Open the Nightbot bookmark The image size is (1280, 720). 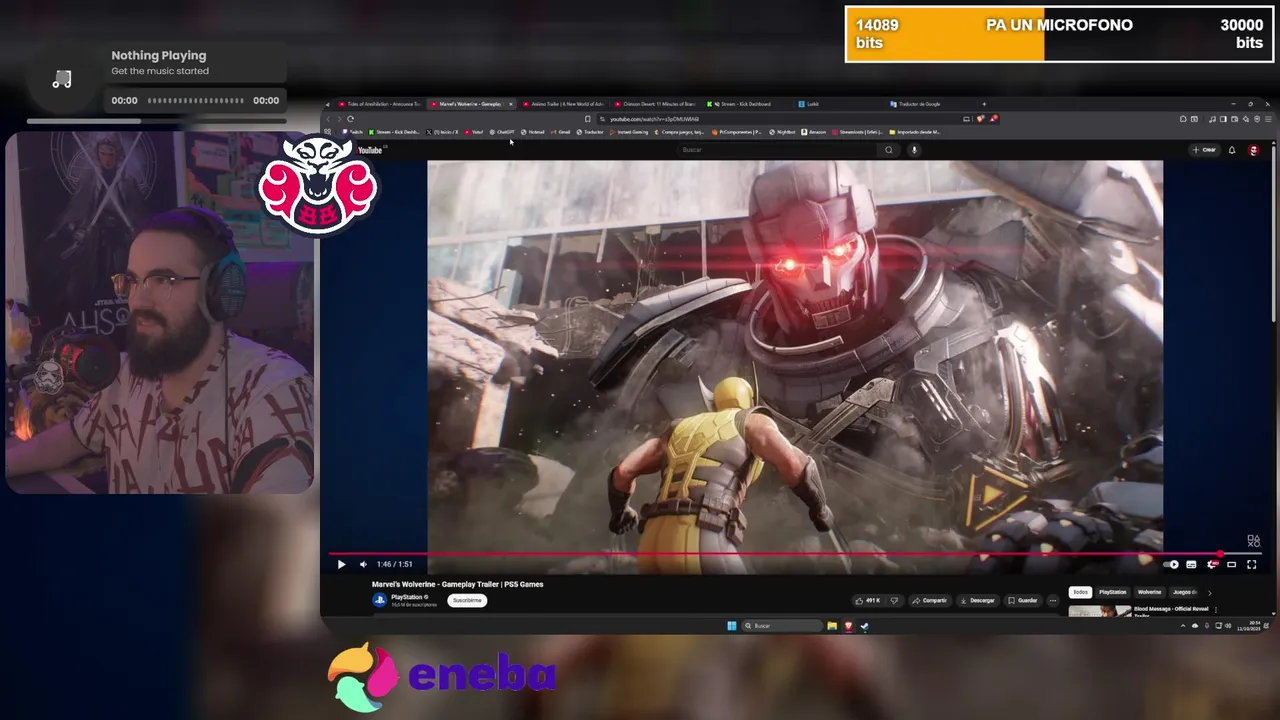782,132
